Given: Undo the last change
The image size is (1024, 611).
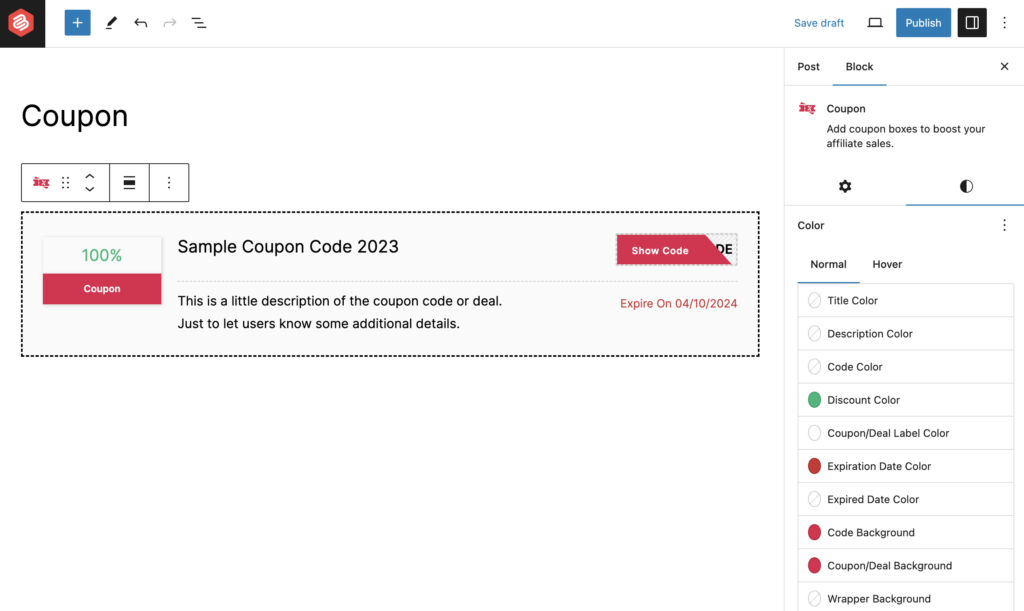Looking at the screenshot, I should [x=140, y=22].
